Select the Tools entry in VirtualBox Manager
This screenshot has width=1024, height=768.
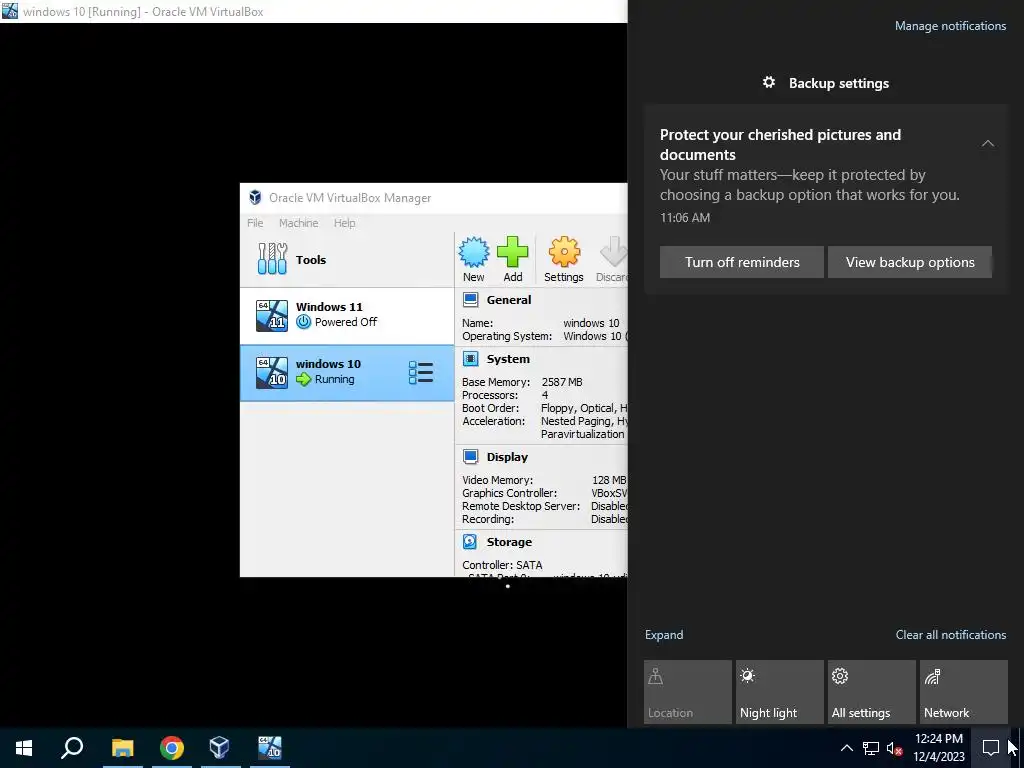coord(347,259)
